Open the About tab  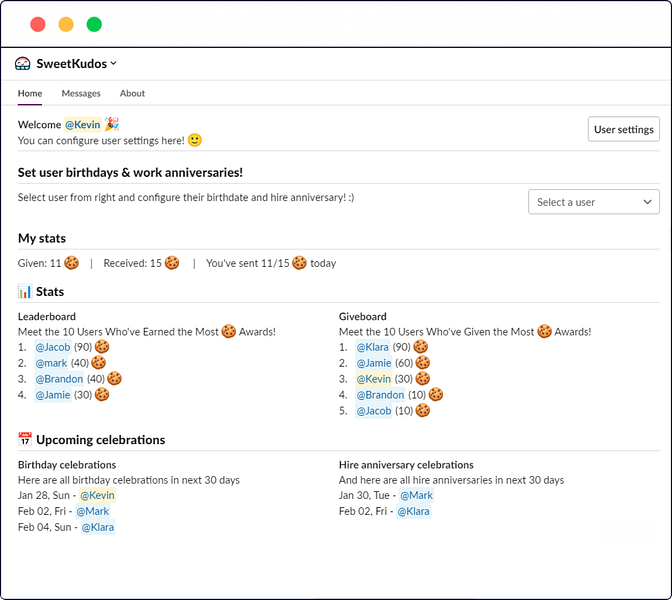tap(132, 93)
